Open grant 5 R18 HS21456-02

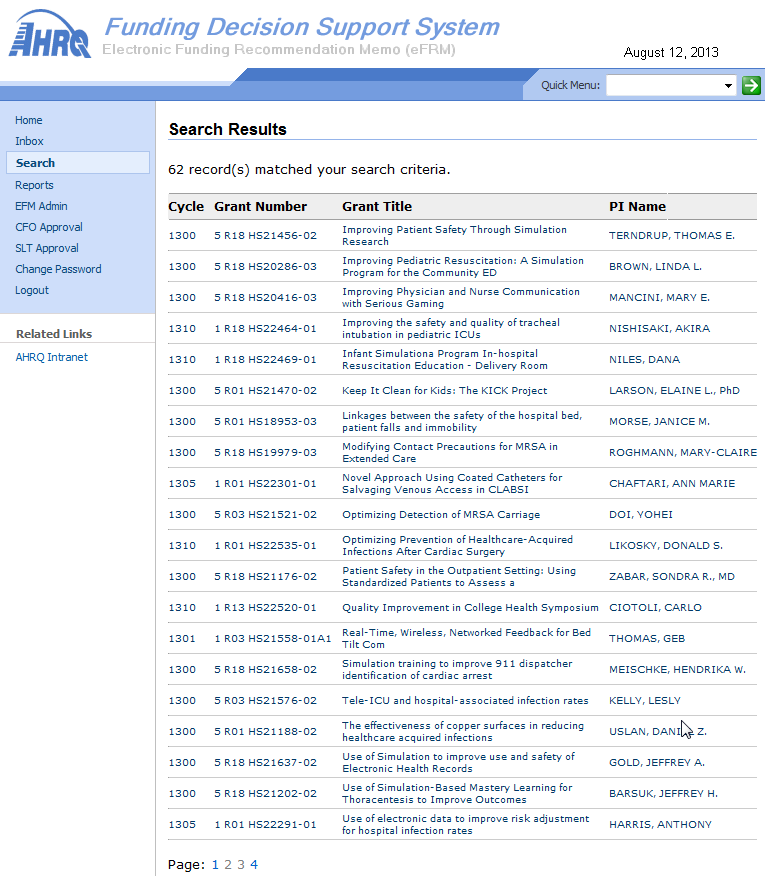tap(265, 236)
